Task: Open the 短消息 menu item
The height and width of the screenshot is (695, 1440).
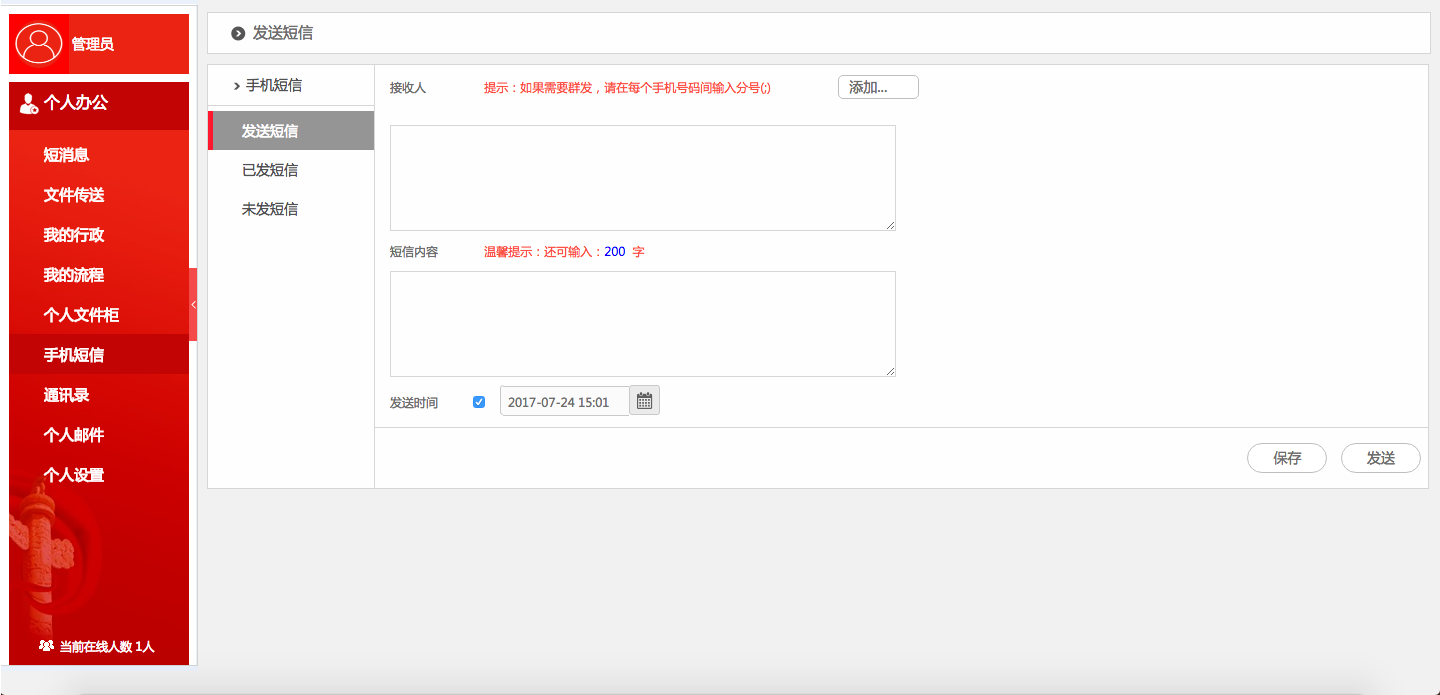Action: (x=68, y=155)
